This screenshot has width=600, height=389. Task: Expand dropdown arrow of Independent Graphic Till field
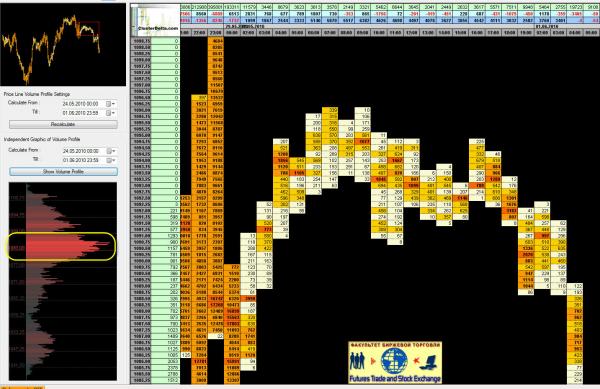pyautogui.click(x=114, y=160)
